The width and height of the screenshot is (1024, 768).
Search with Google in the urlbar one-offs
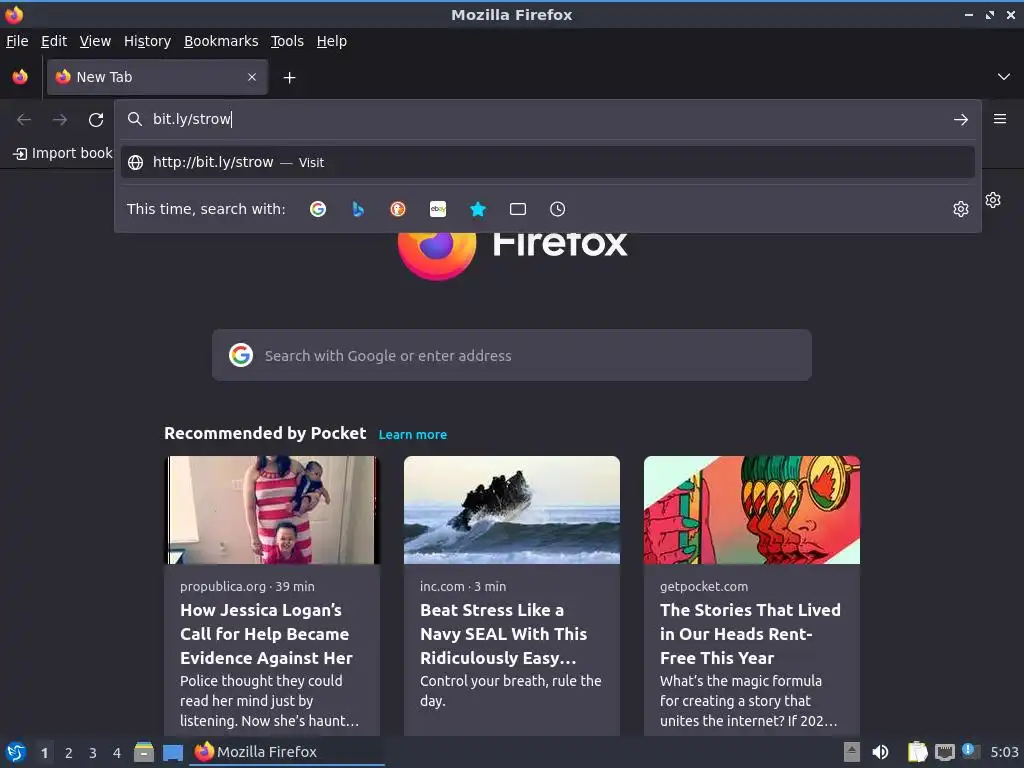318,209
